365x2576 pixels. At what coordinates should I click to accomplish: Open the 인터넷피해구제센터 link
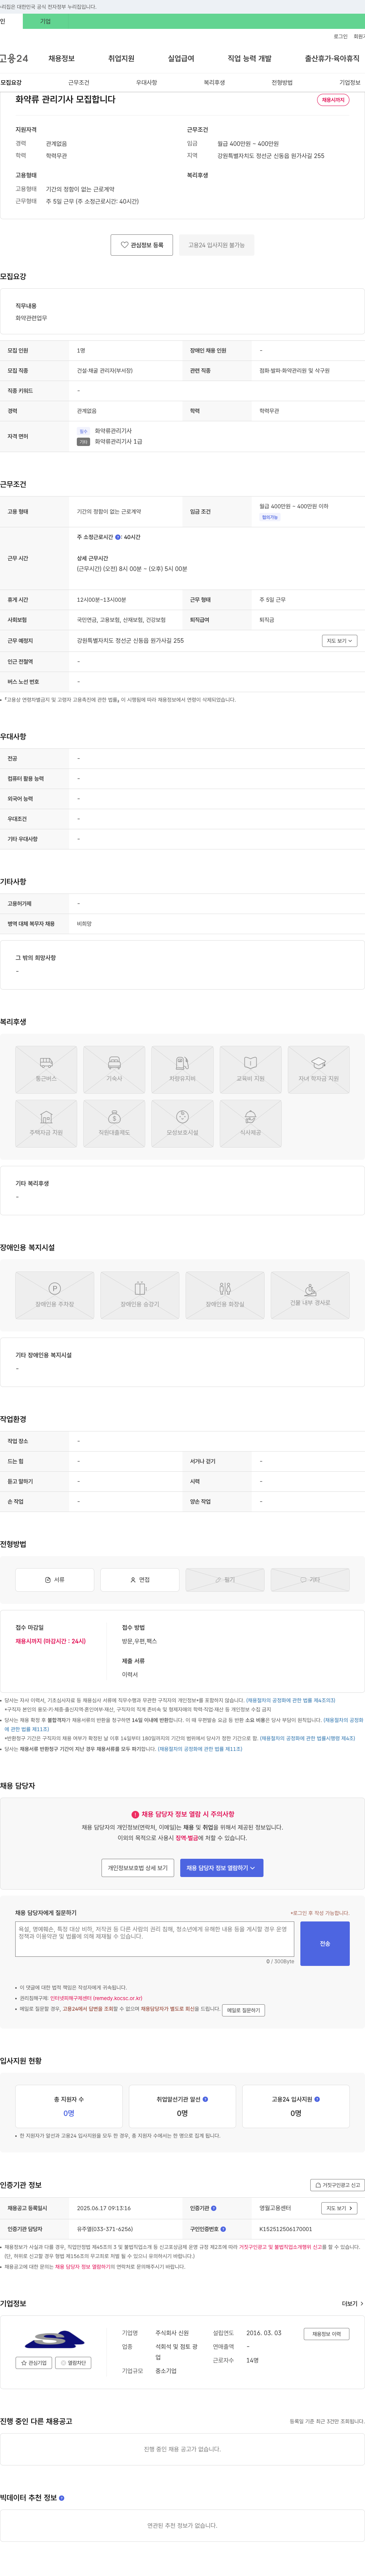pos(96,1998)
